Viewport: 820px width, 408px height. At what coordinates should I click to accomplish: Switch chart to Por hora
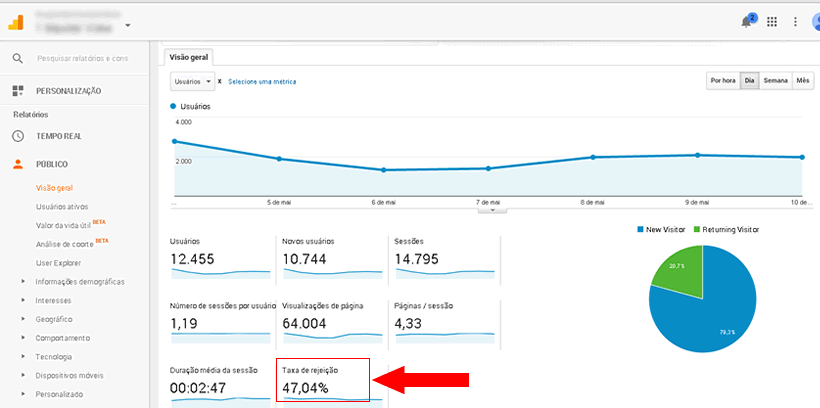coord(723,81)
